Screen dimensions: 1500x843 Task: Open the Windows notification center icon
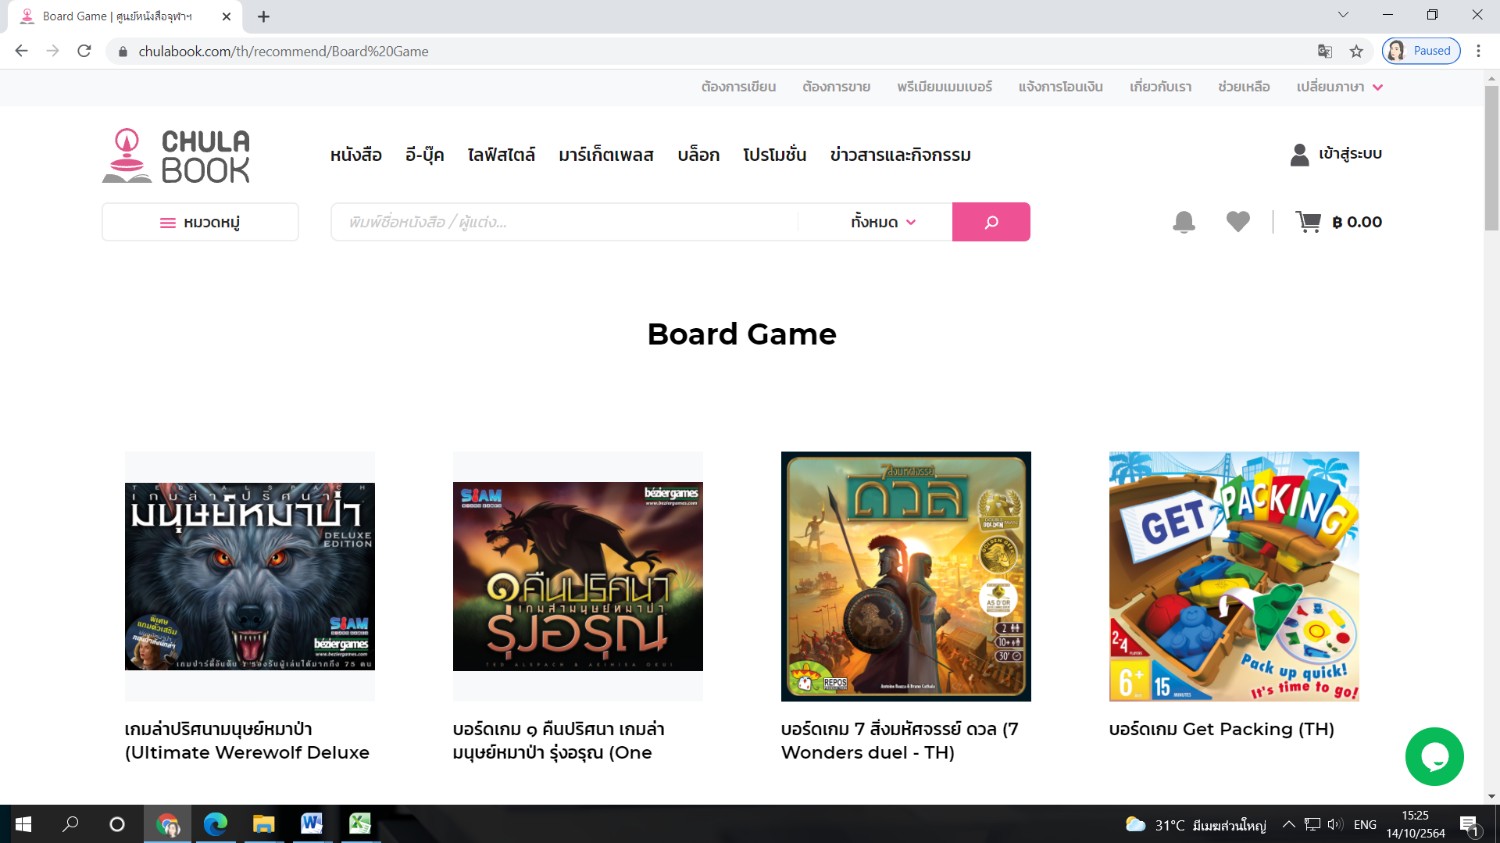(1469, 825)
